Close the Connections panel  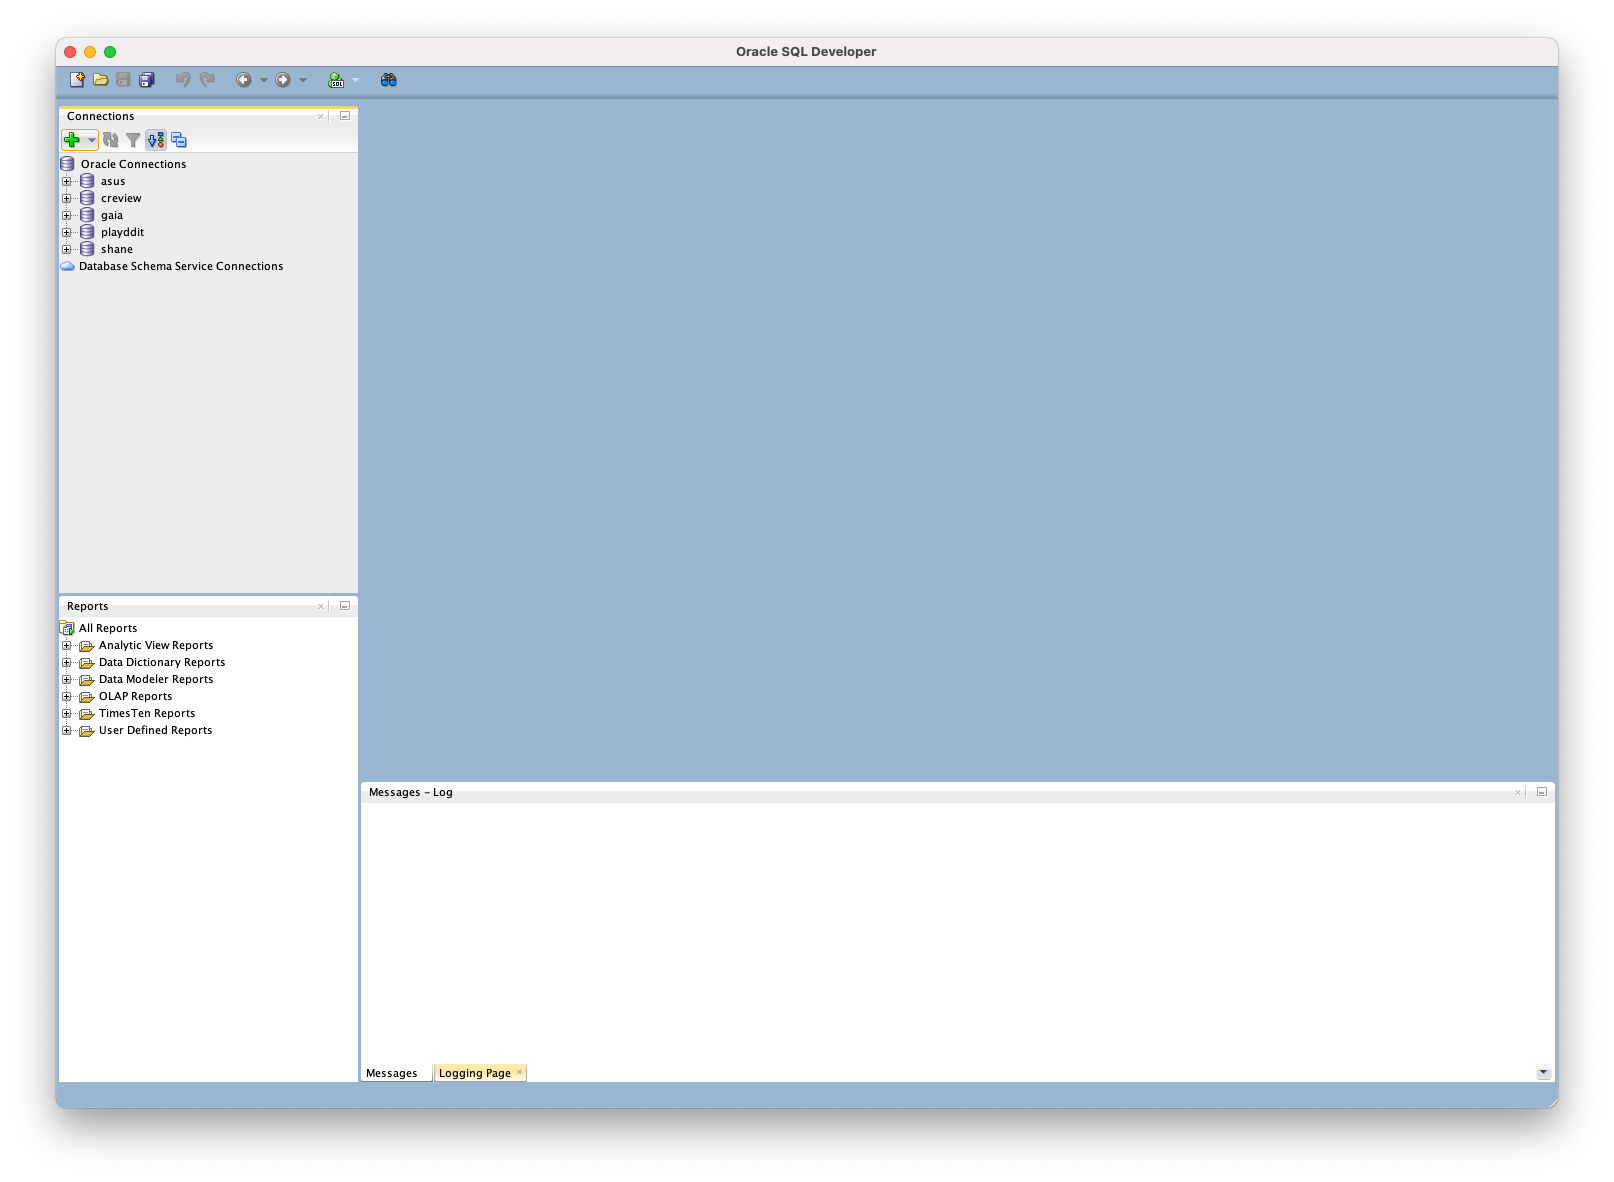point(321,116)
